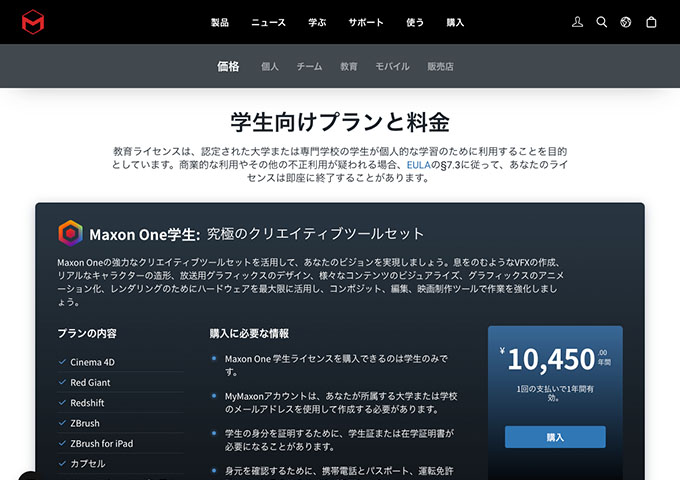Expand the サポート navigation menu
This screenshot has height=480, width=680.
(366, 22)
